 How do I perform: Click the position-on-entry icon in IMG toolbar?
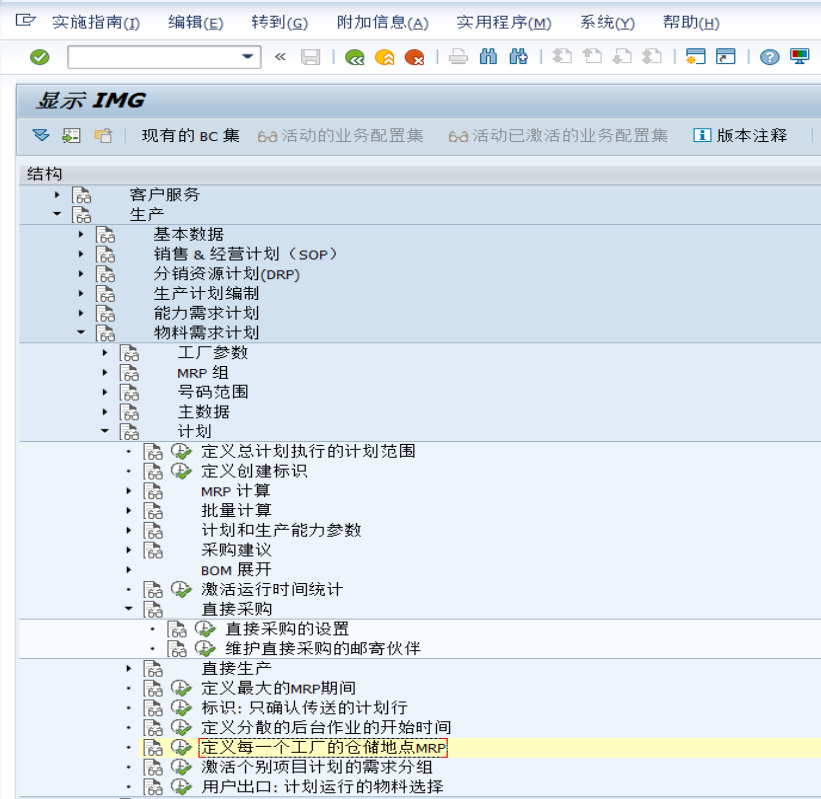[x=71, y=136]
